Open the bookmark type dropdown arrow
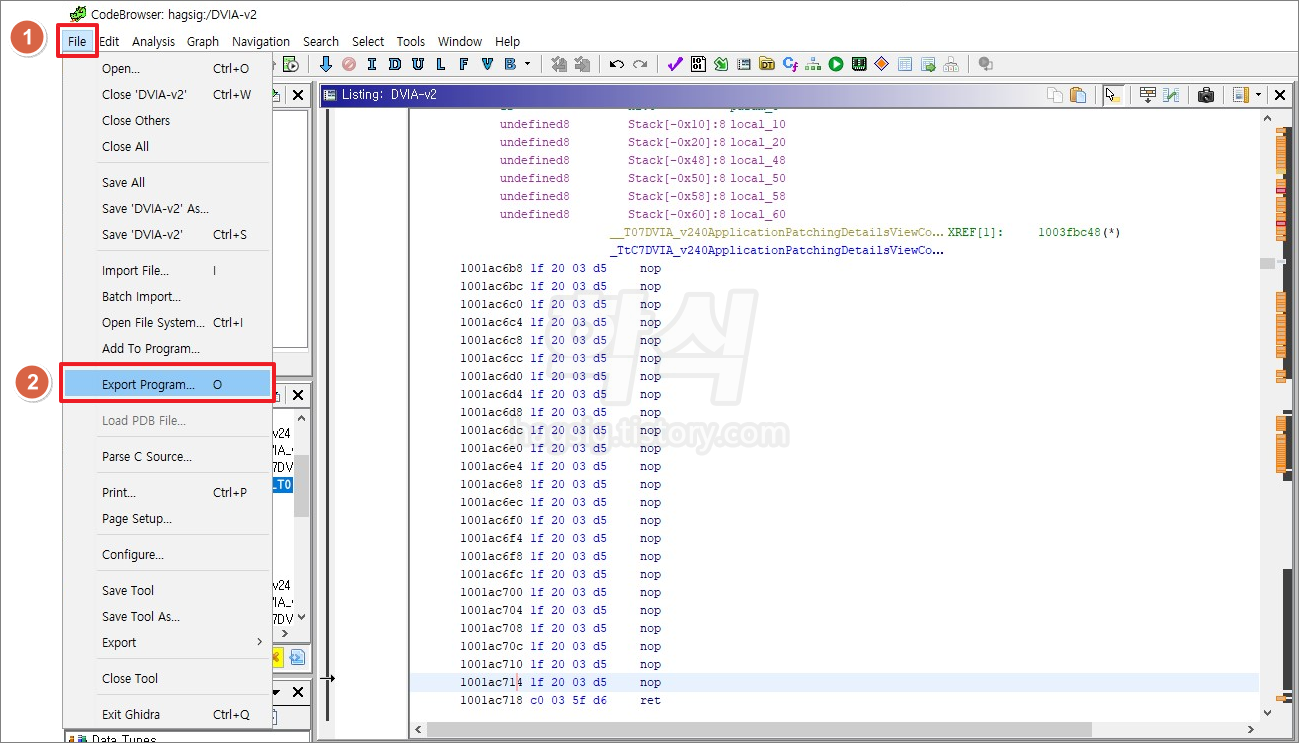1299x743 pixels. click(528, 64)
